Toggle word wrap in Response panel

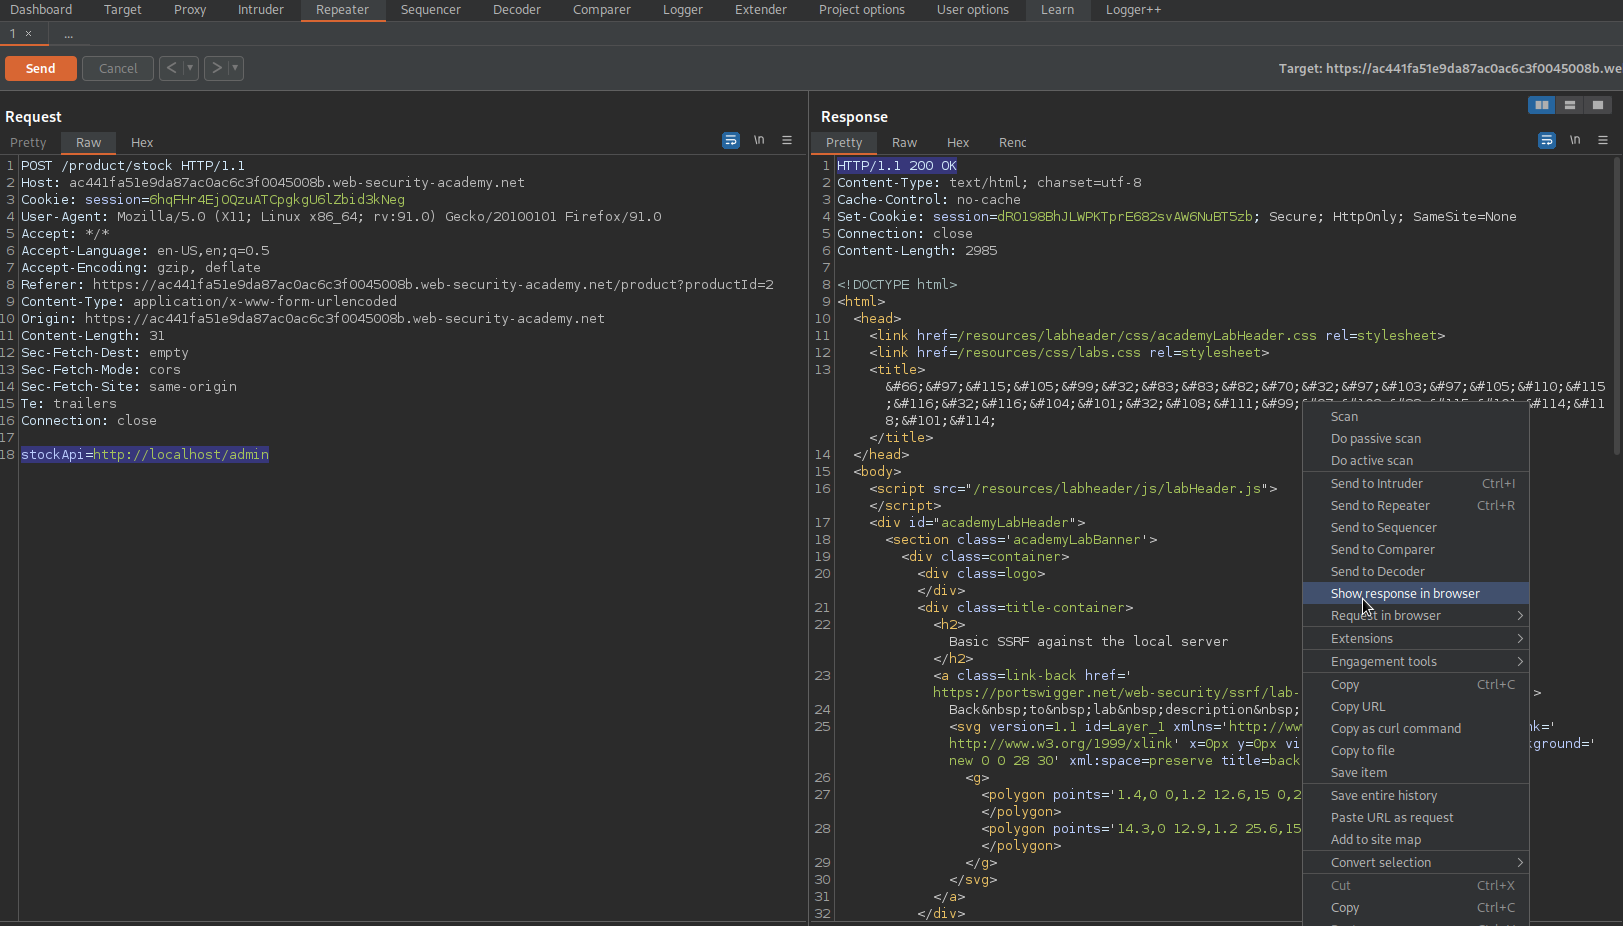[1547, 140]
